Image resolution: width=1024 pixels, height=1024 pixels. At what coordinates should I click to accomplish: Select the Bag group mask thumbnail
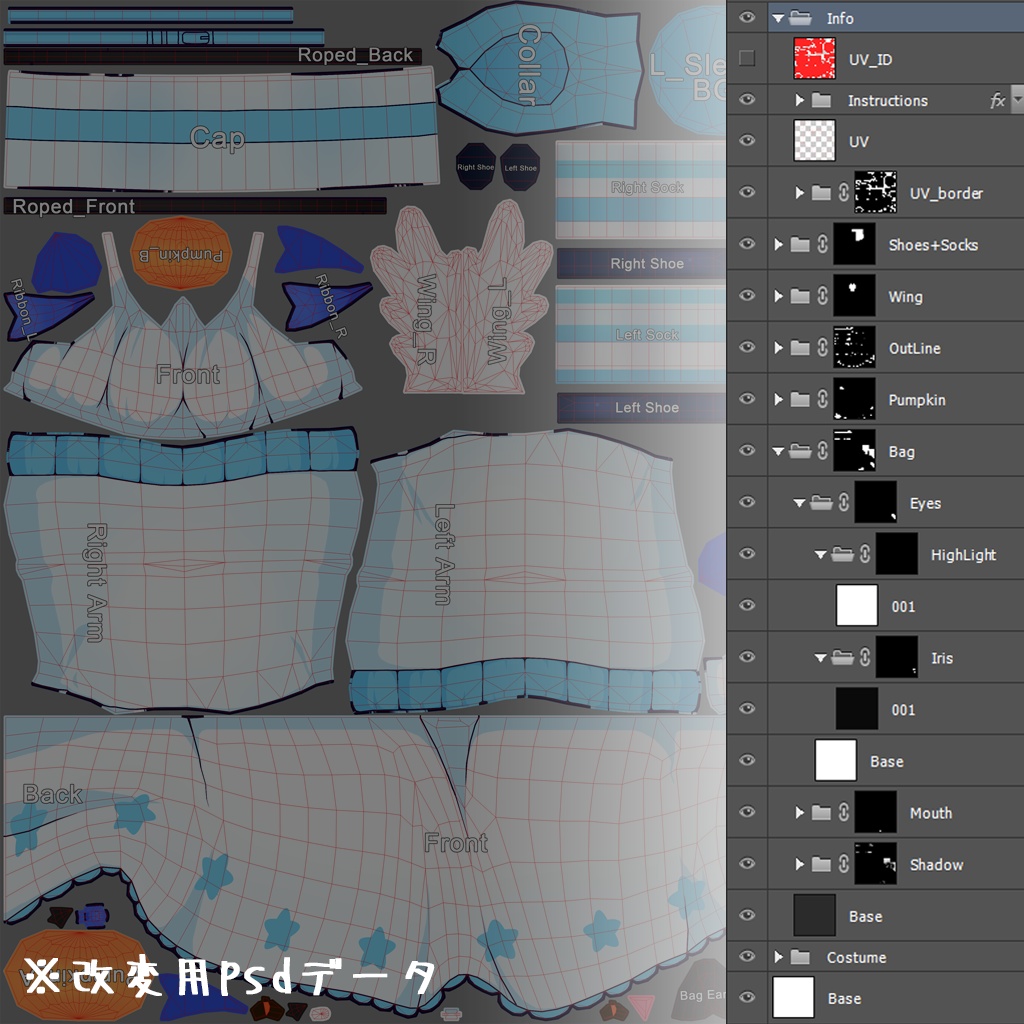tap(855, 450)
